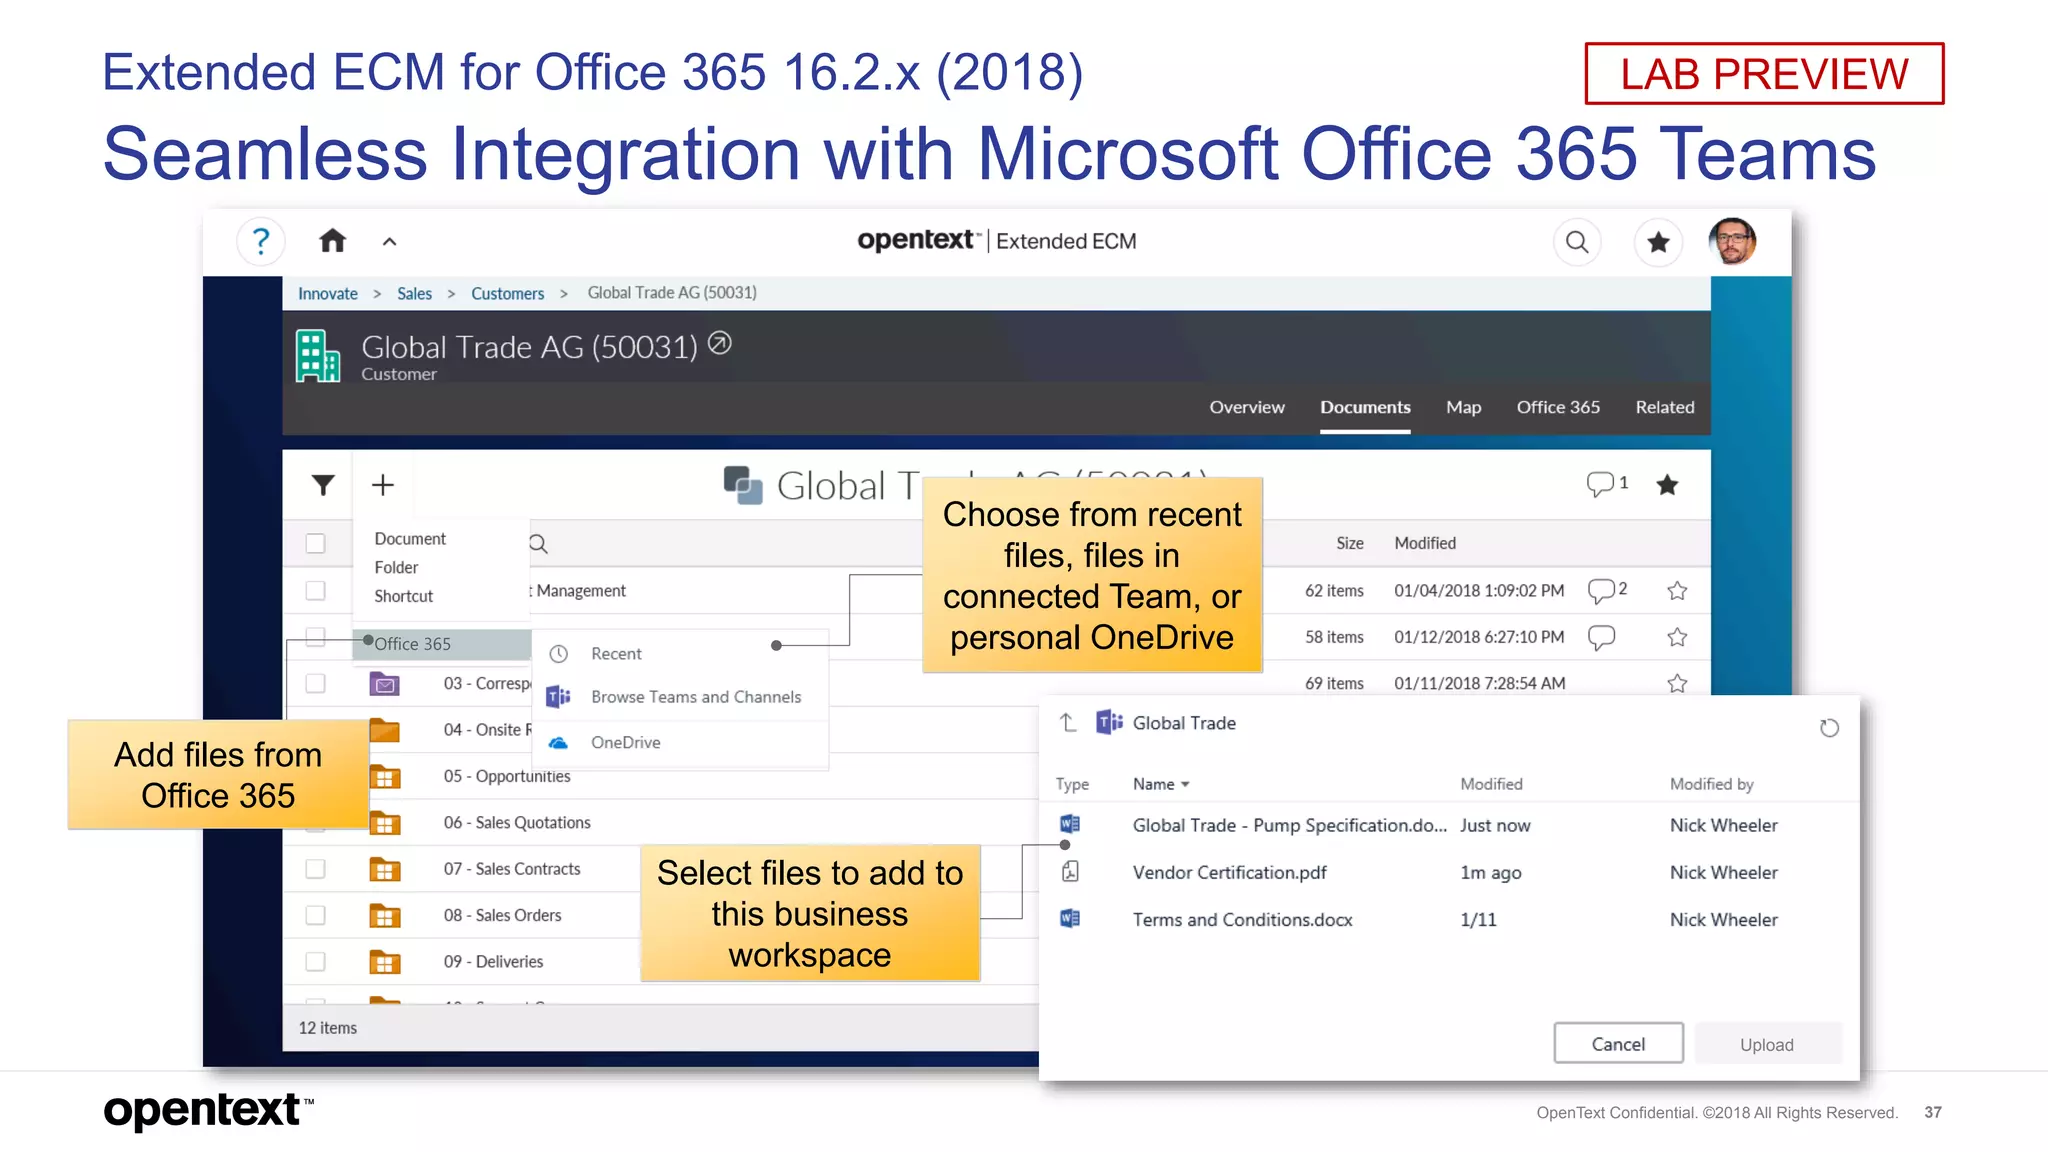Select Global Trade - Pump Specification document
Viewport: 2048px width, 1152px height.
pos(1289,825)
